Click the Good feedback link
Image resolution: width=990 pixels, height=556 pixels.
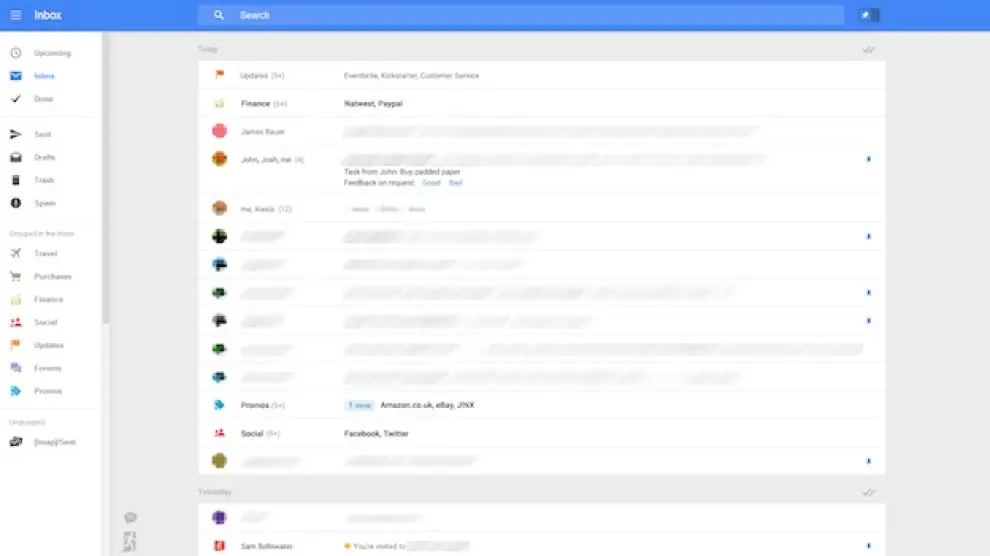click(x=431, y=183)
